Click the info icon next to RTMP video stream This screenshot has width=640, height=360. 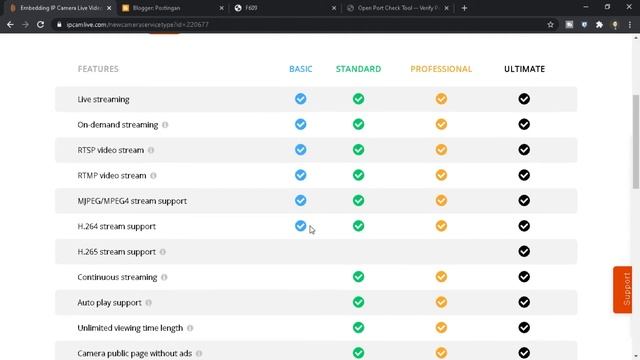pos(153,176)
